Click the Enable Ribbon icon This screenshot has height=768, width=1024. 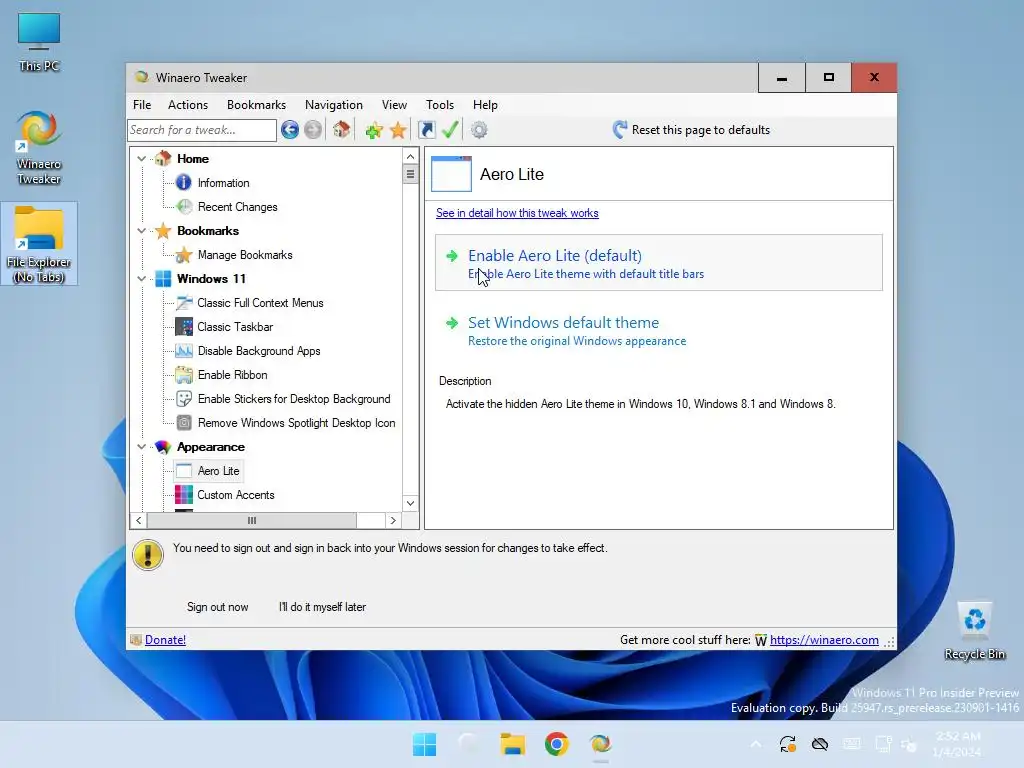184,375
